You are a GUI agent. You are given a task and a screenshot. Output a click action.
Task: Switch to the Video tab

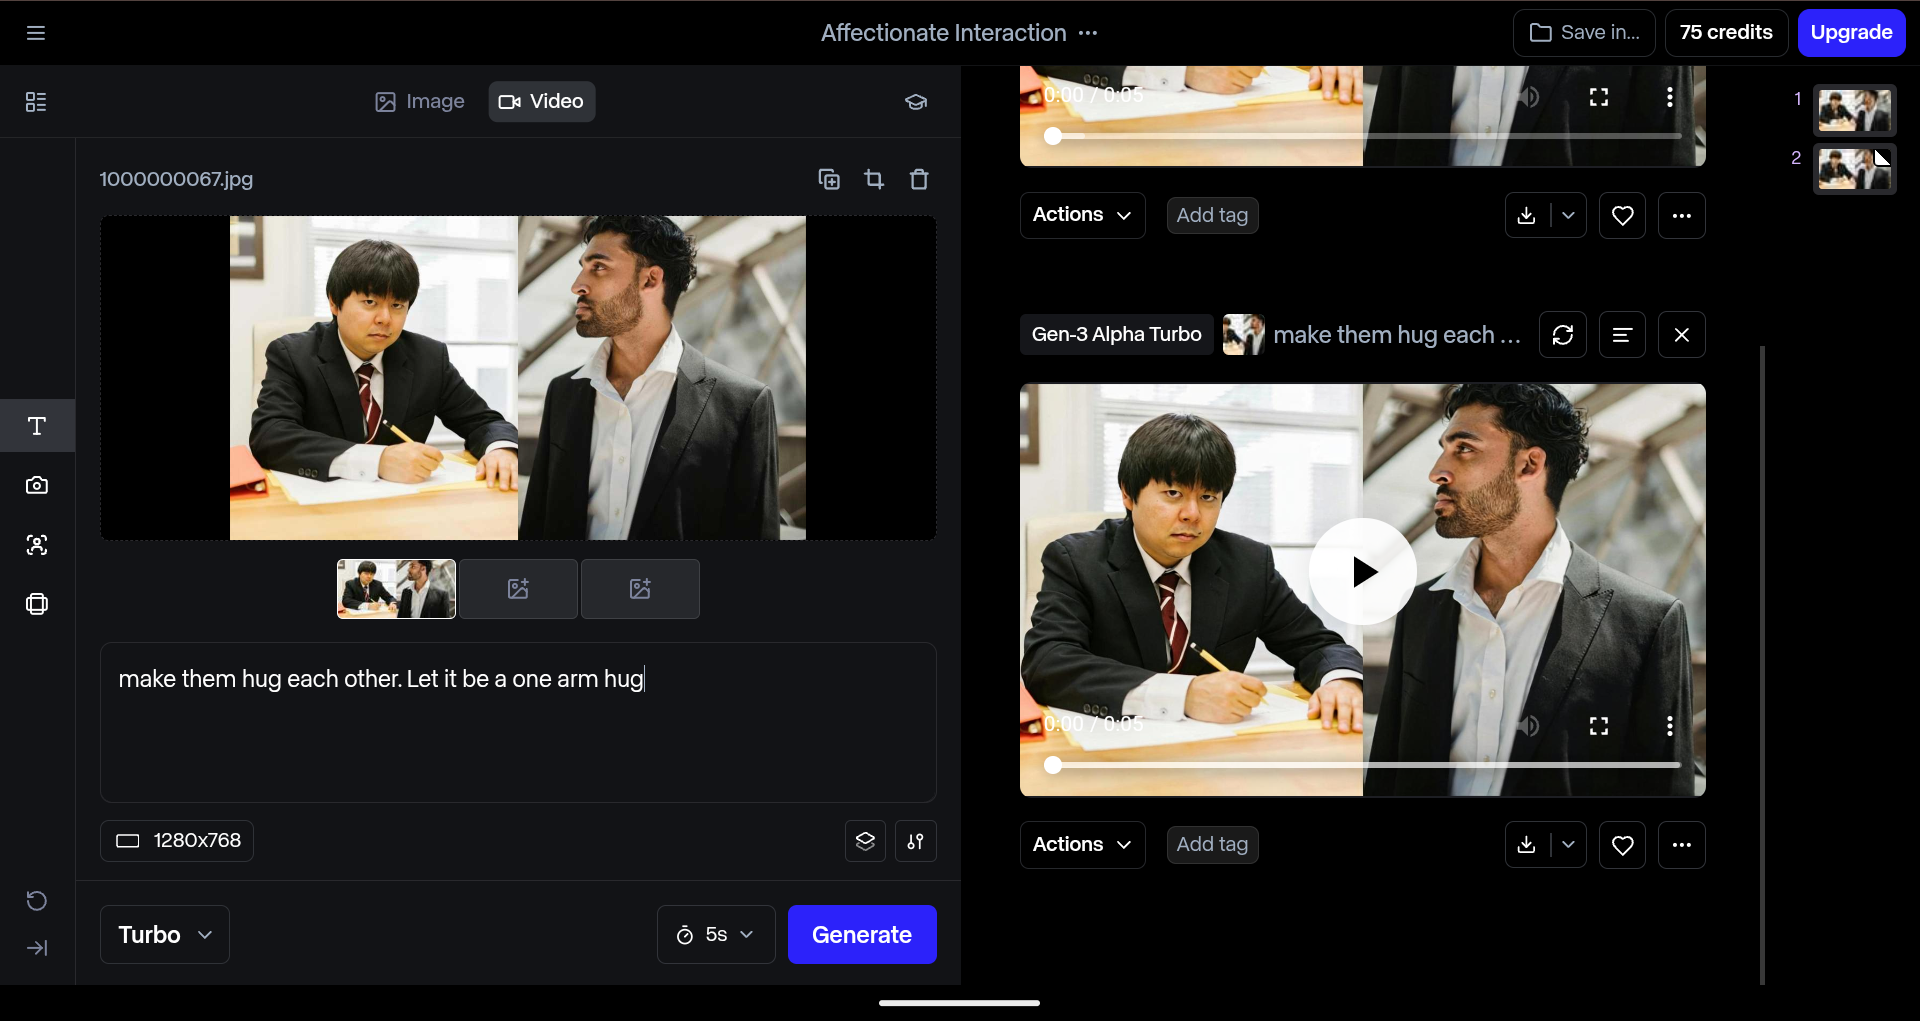point(541,101)
